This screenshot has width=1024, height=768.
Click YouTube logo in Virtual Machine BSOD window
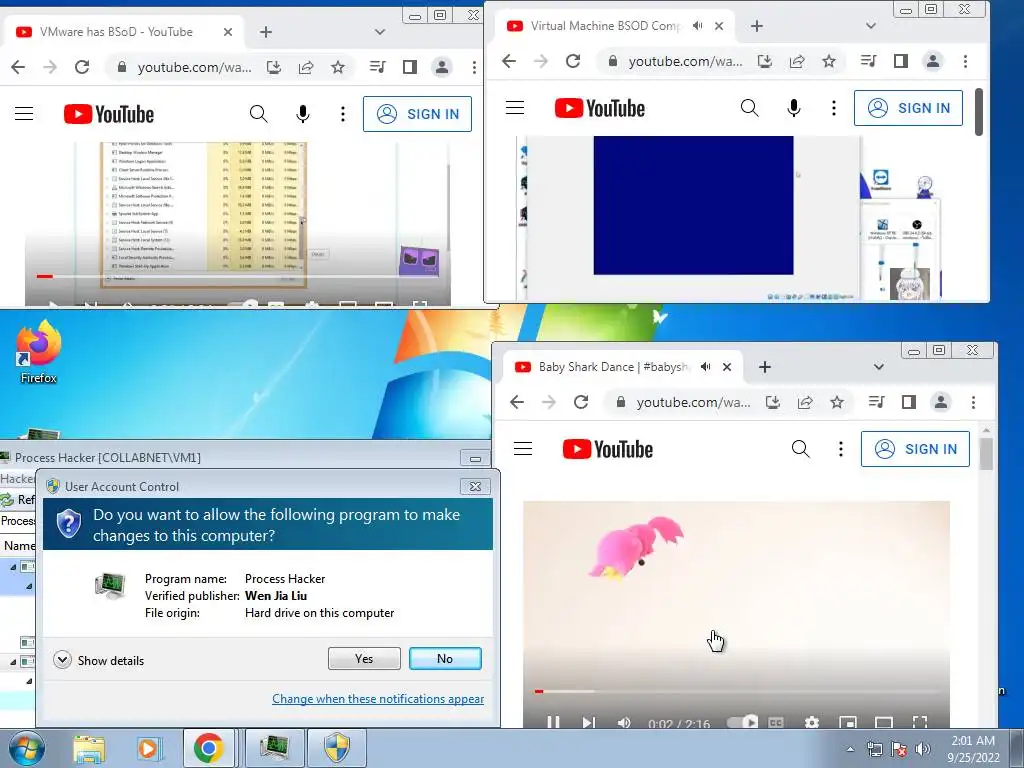(600, 108)
